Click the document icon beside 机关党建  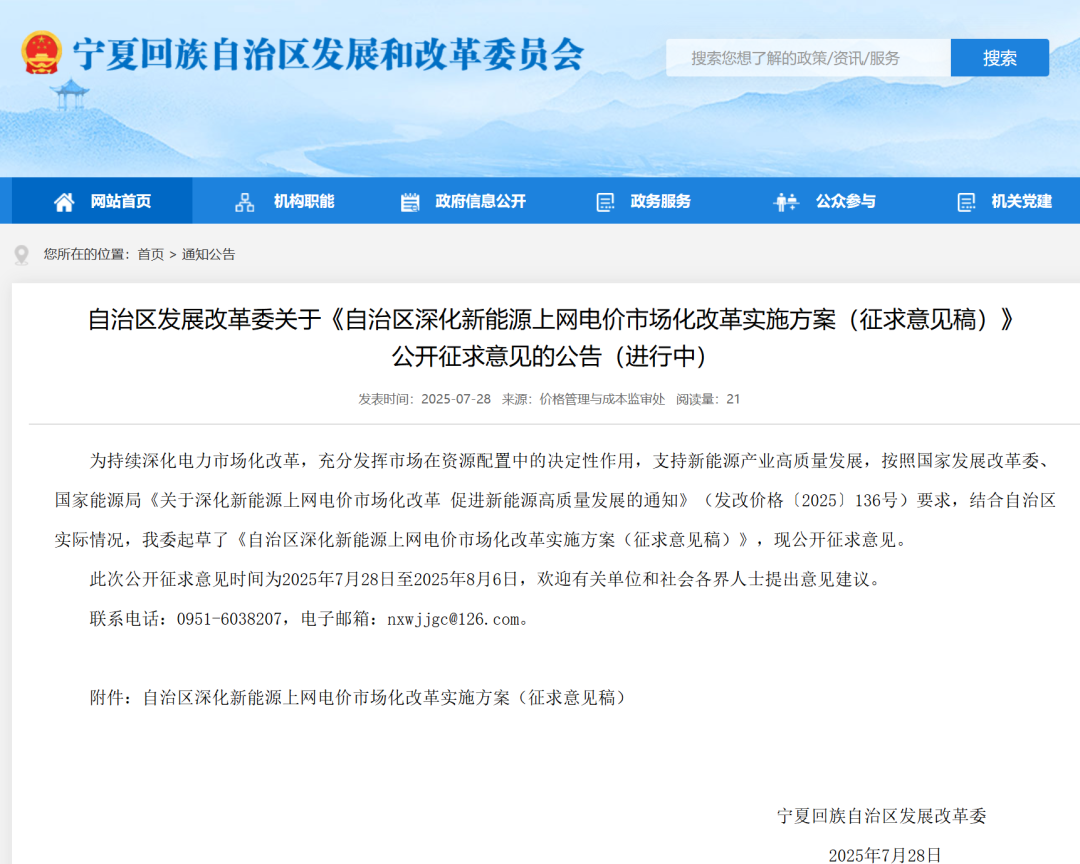[966, 202]
